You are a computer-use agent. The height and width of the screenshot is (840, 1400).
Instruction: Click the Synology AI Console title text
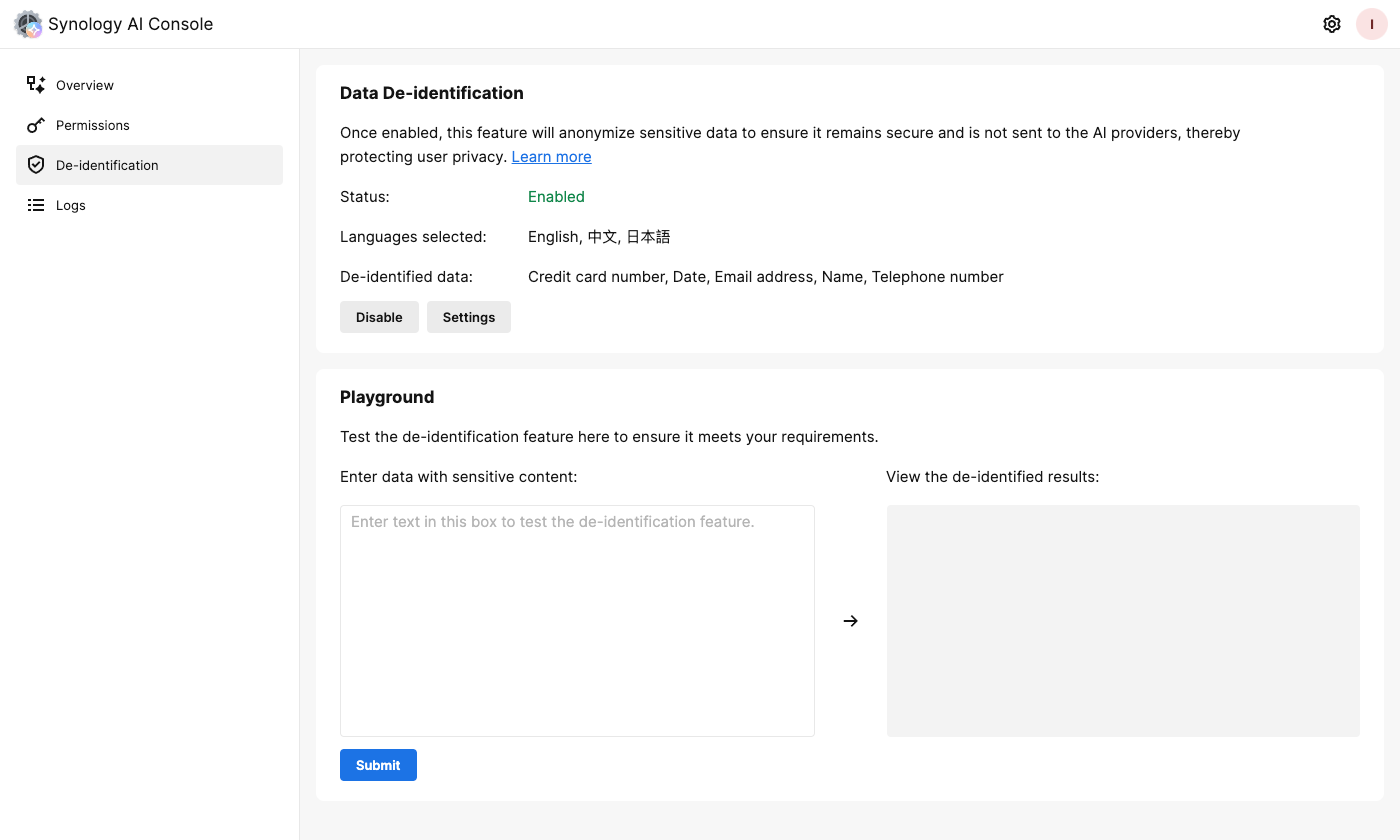coord(130,24)
